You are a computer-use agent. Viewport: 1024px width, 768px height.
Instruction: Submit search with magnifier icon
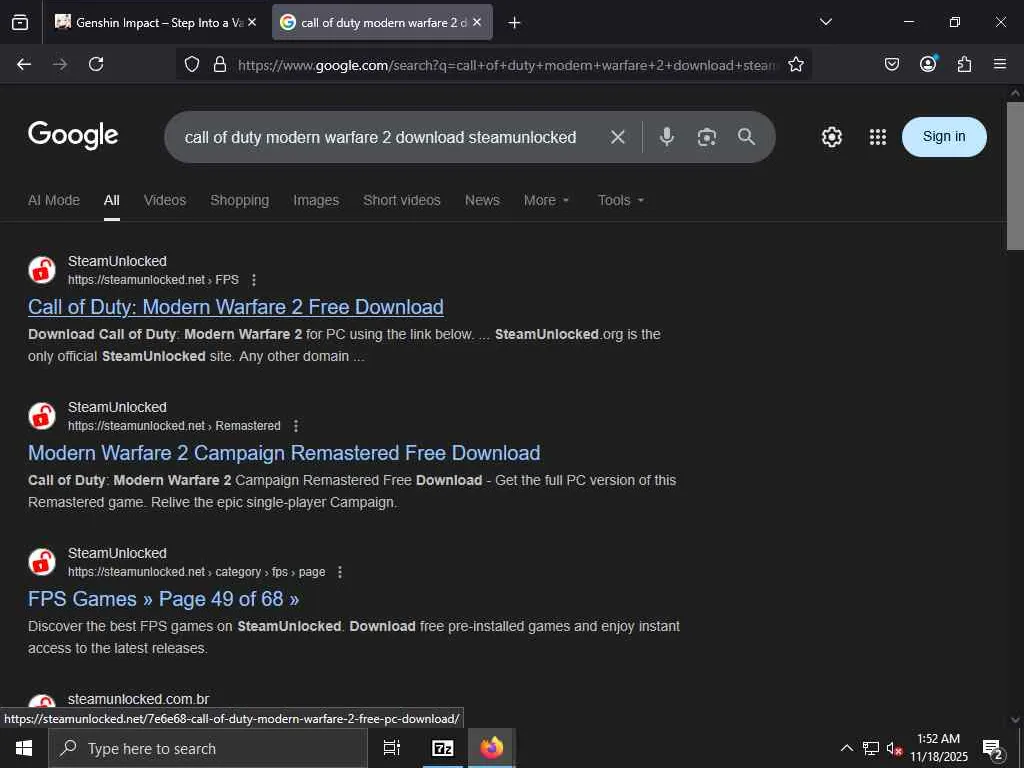[x=746, y=136]
